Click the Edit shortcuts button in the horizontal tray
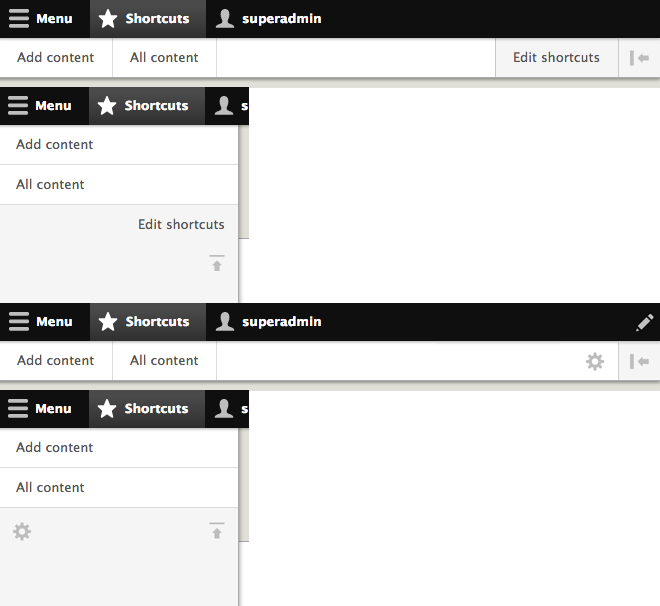 pos(556,58)
